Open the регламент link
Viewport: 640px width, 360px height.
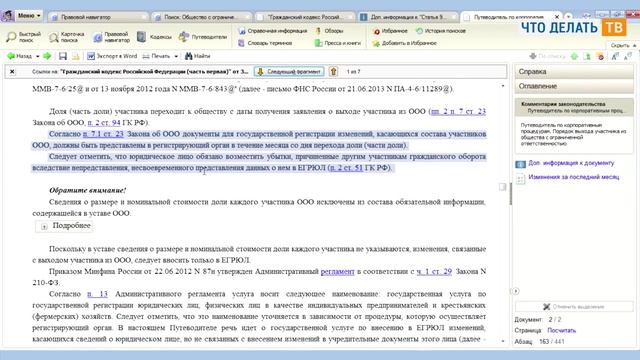point(337,271)
